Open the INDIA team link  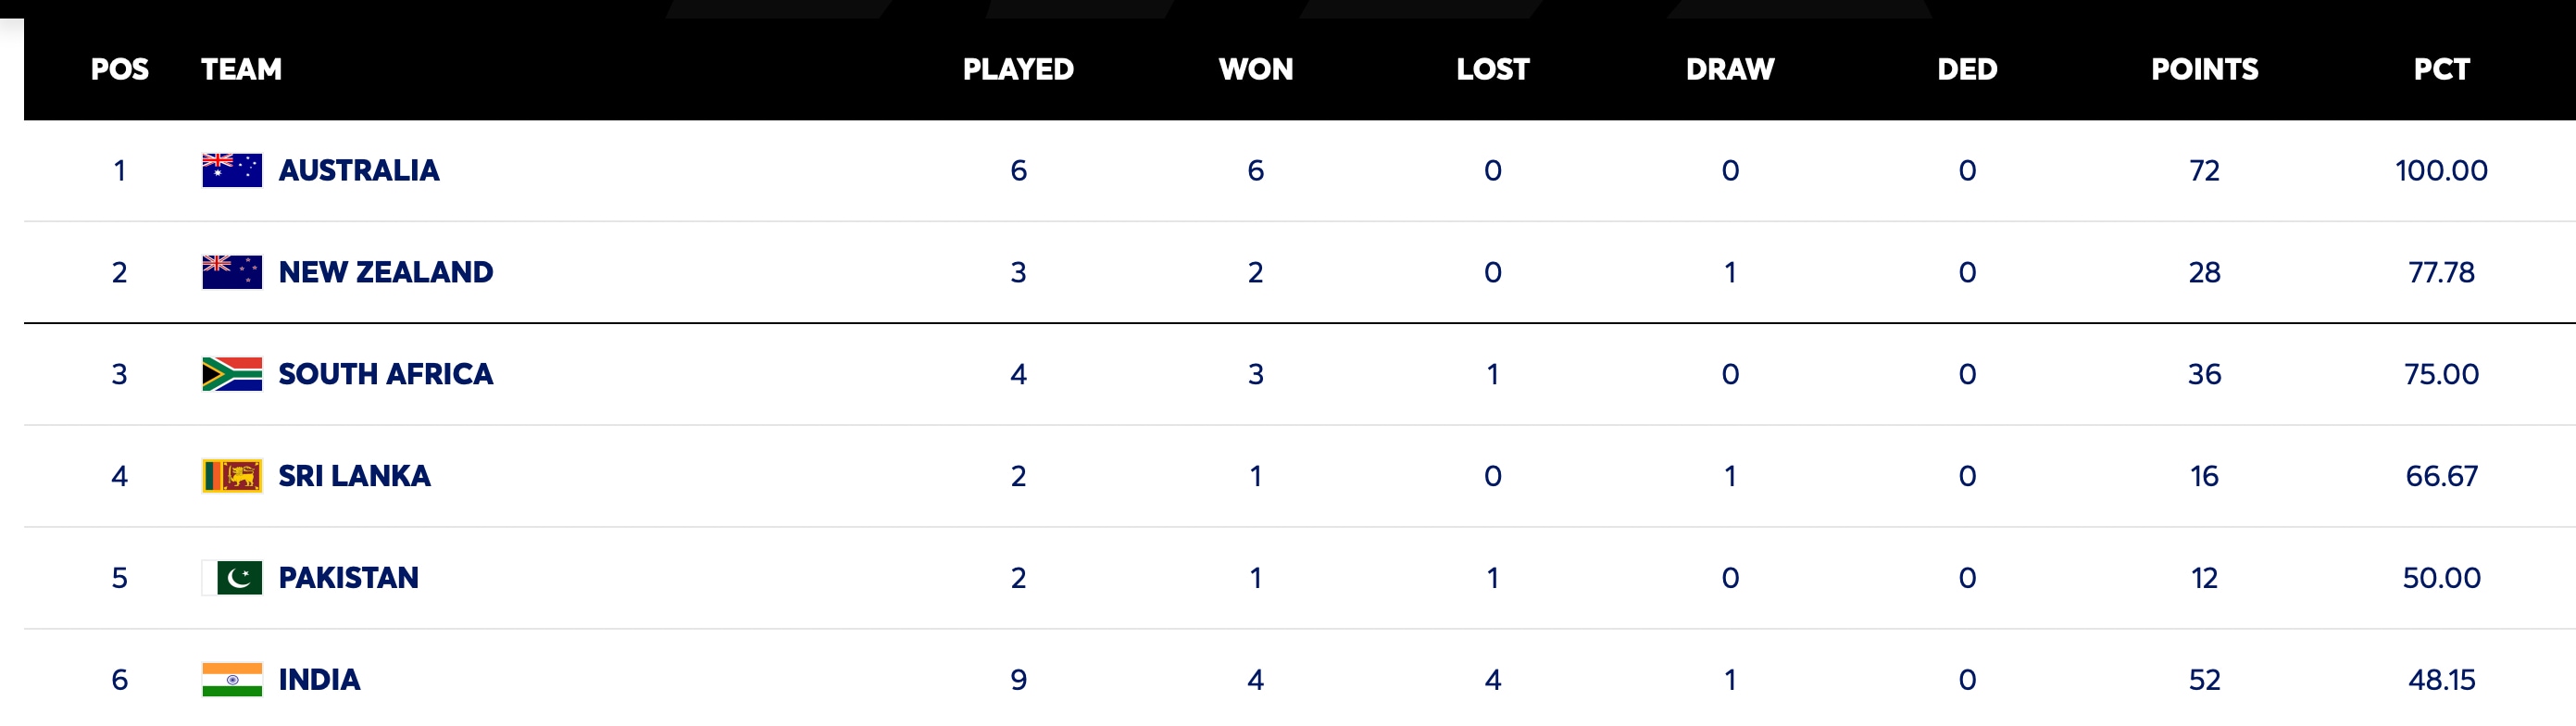[320, 680]
